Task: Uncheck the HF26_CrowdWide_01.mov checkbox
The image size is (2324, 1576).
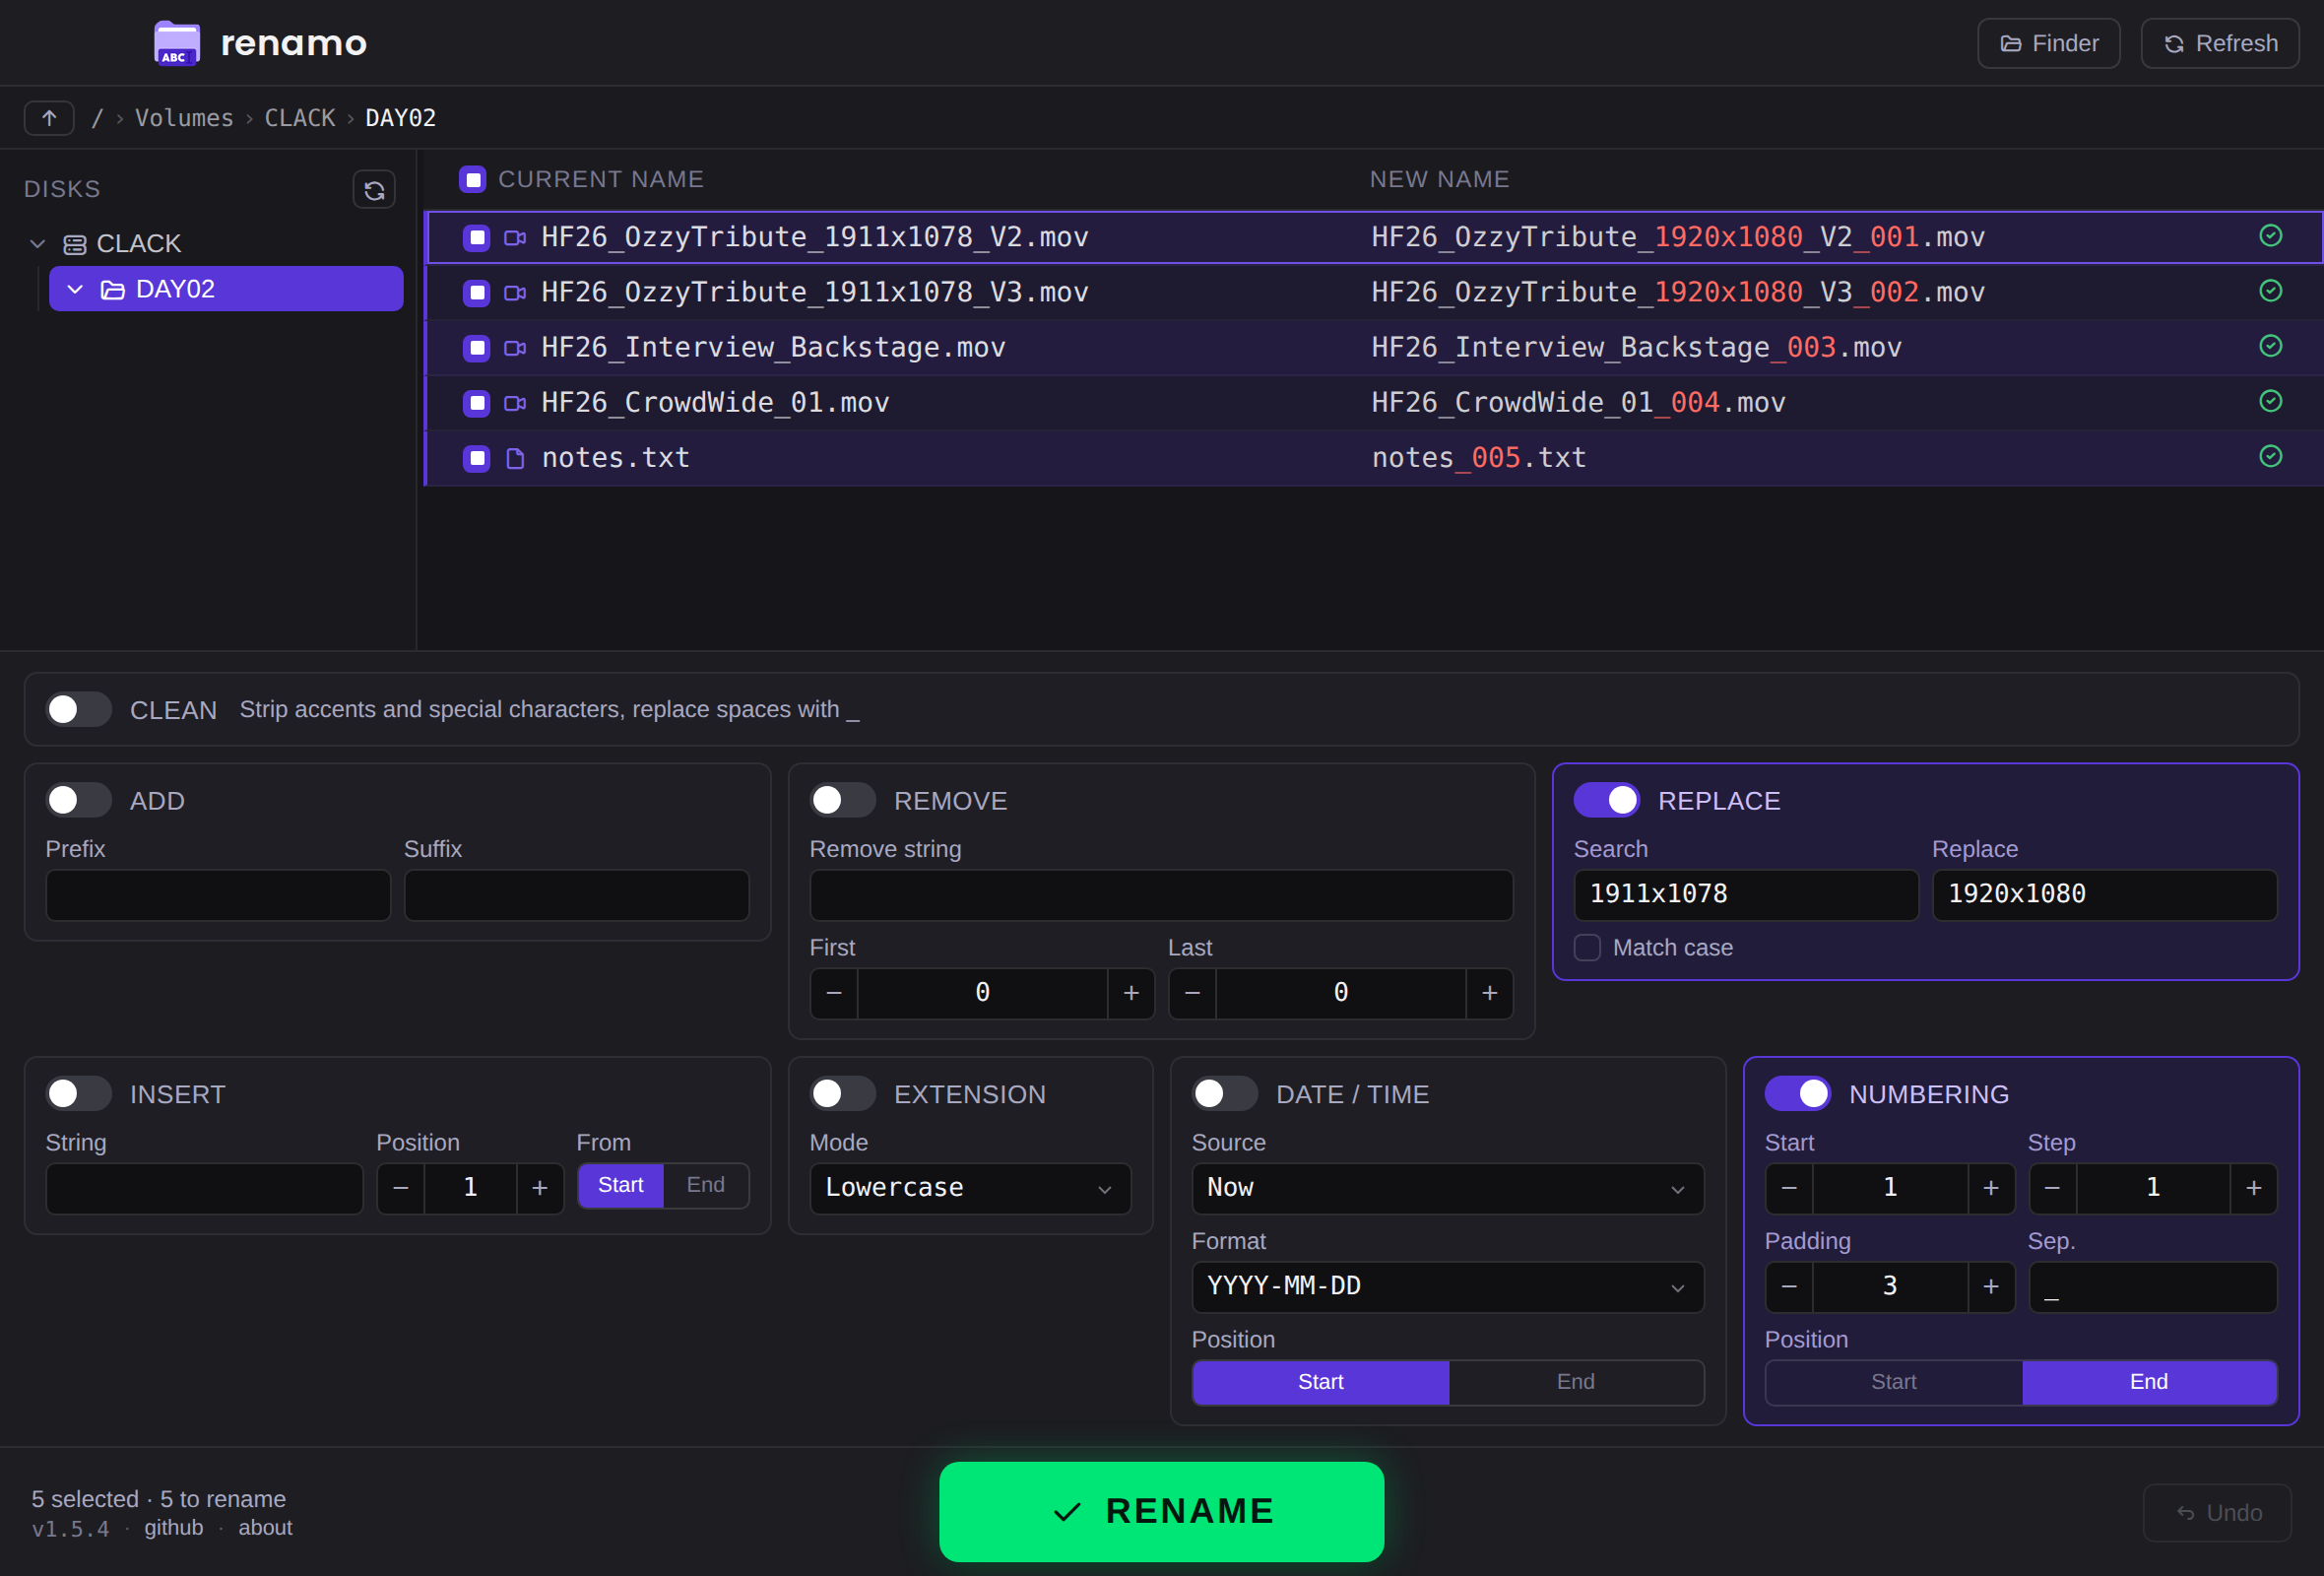Action: pos(477,403)
